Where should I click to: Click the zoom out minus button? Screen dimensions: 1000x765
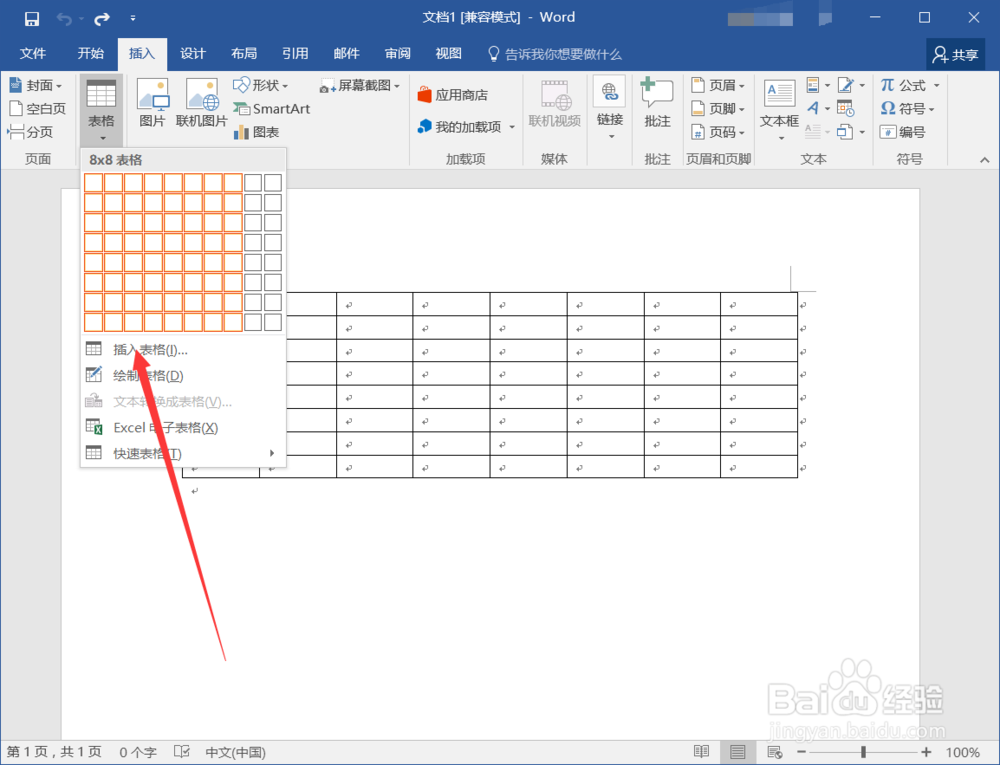click(802, 752)
